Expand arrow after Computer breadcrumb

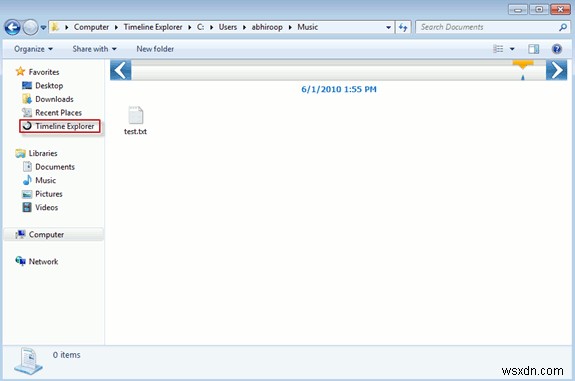116,27
